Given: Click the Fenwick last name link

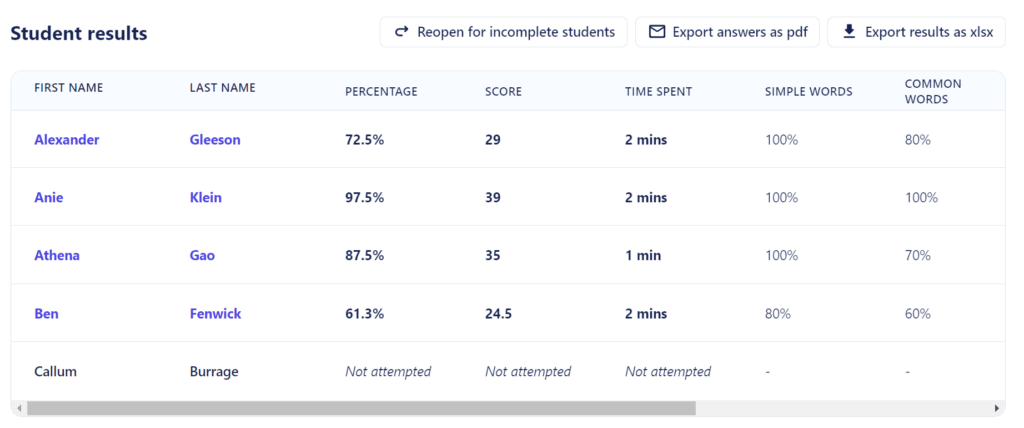Looking at the screenshot, I should pos(216,314).
